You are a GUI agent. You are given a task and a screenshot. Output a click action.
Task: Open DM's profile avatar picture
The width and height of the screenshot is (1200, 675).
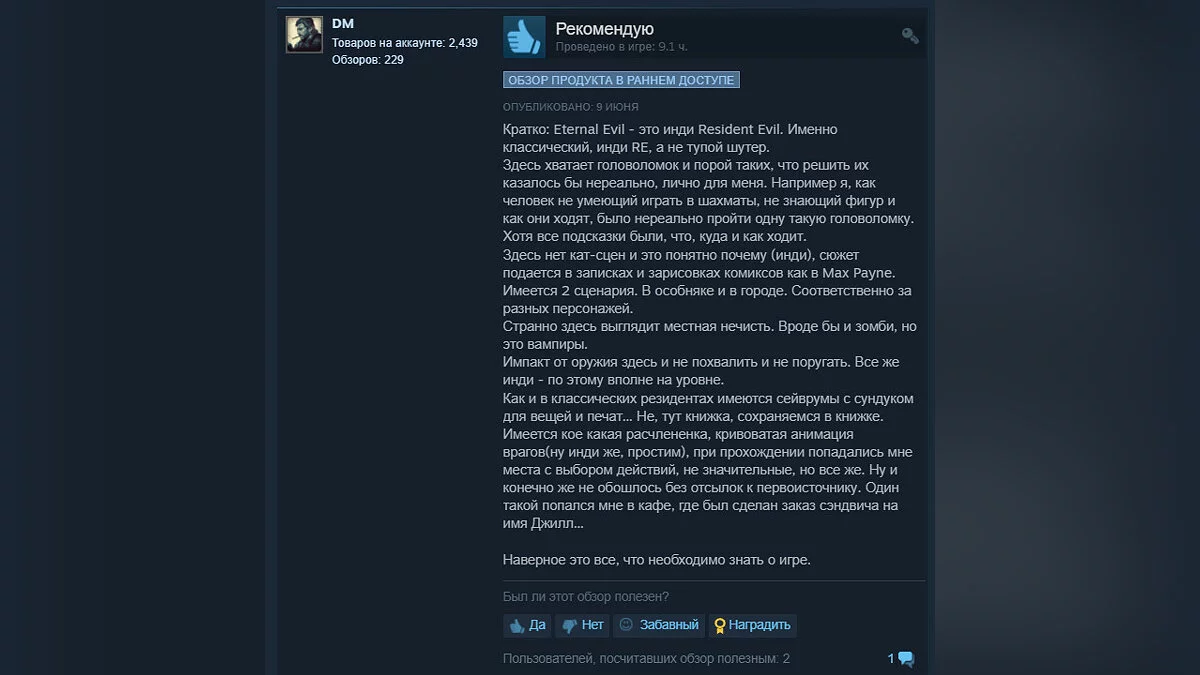[304, 34]
